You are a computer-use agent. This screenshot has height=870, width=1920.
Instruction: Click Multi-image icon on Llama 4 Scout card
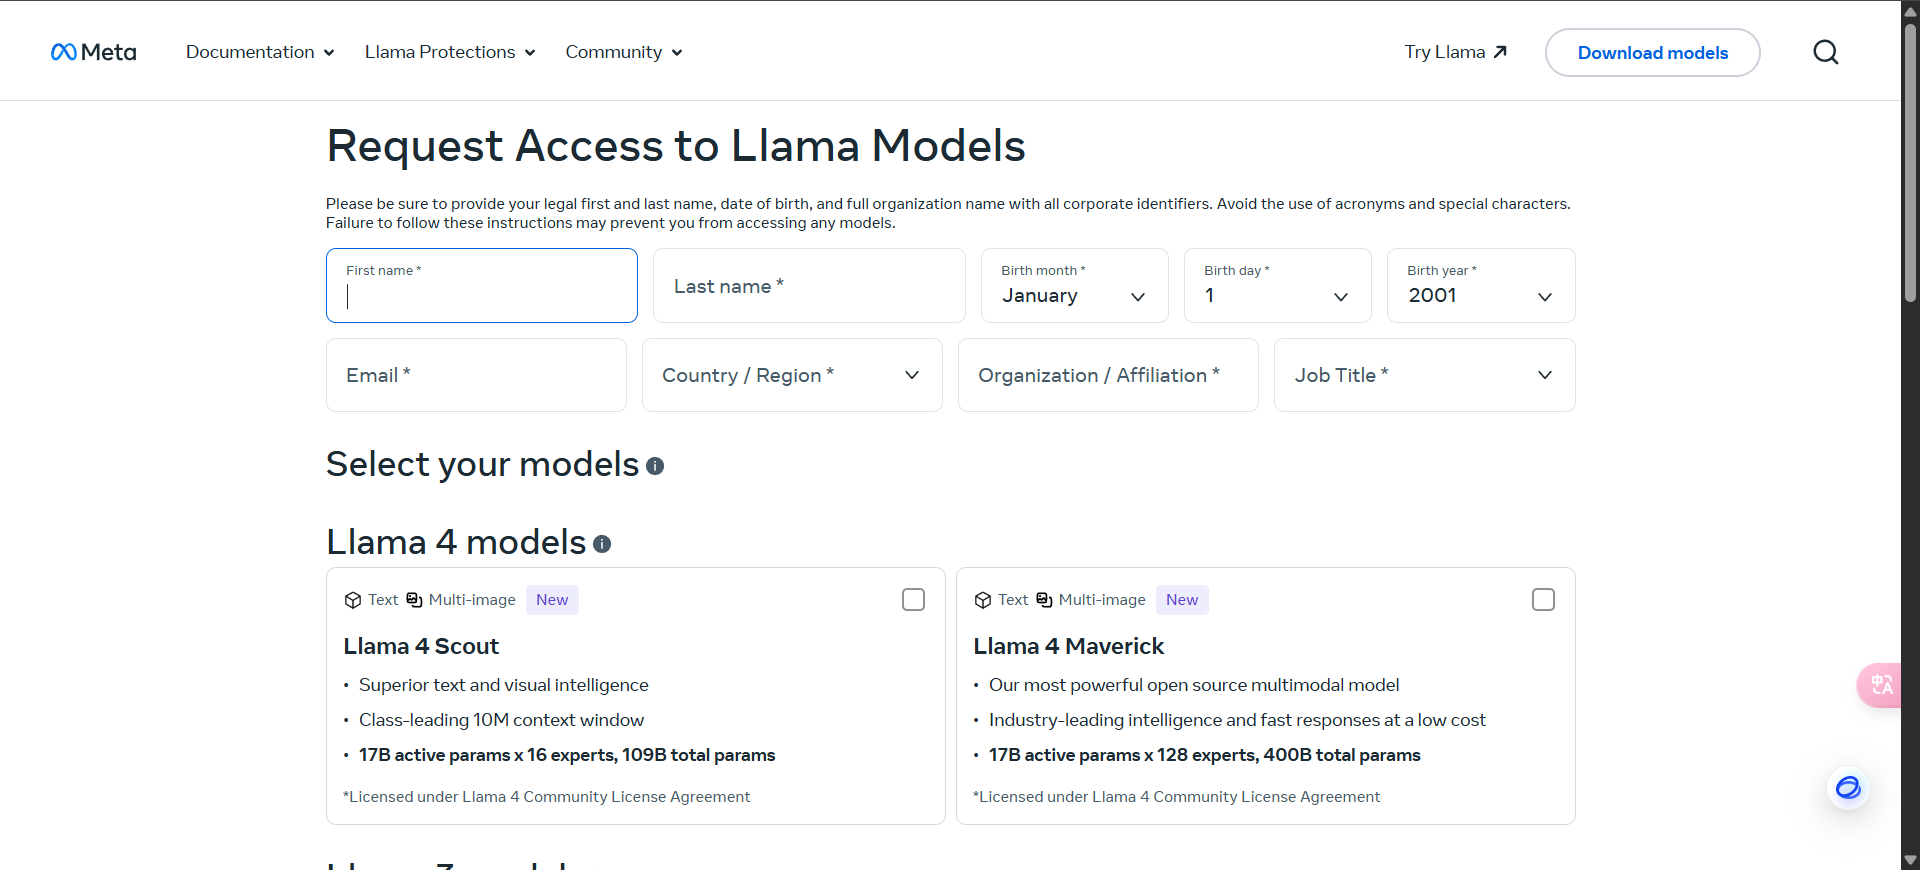pyautogui.click(x=414, y=600)
